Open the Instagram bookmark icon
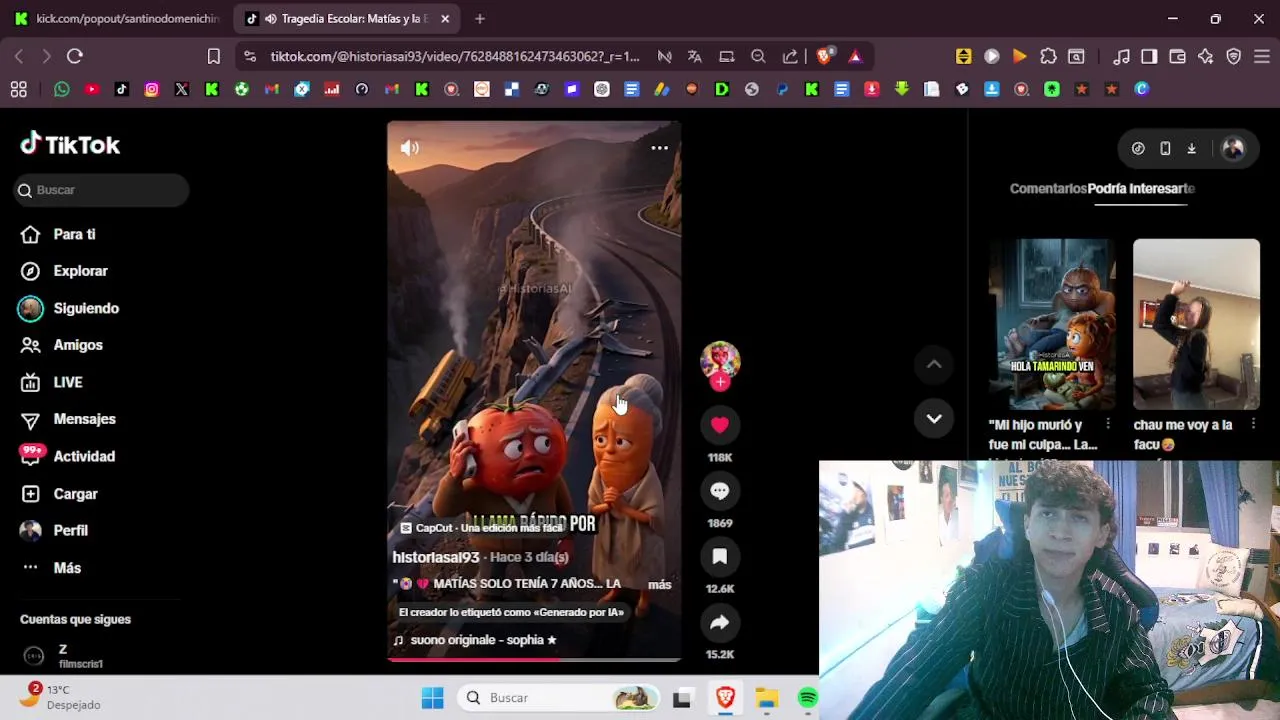Image resolution: width=1280 pixels, height=720 pixels. [152, 89]
